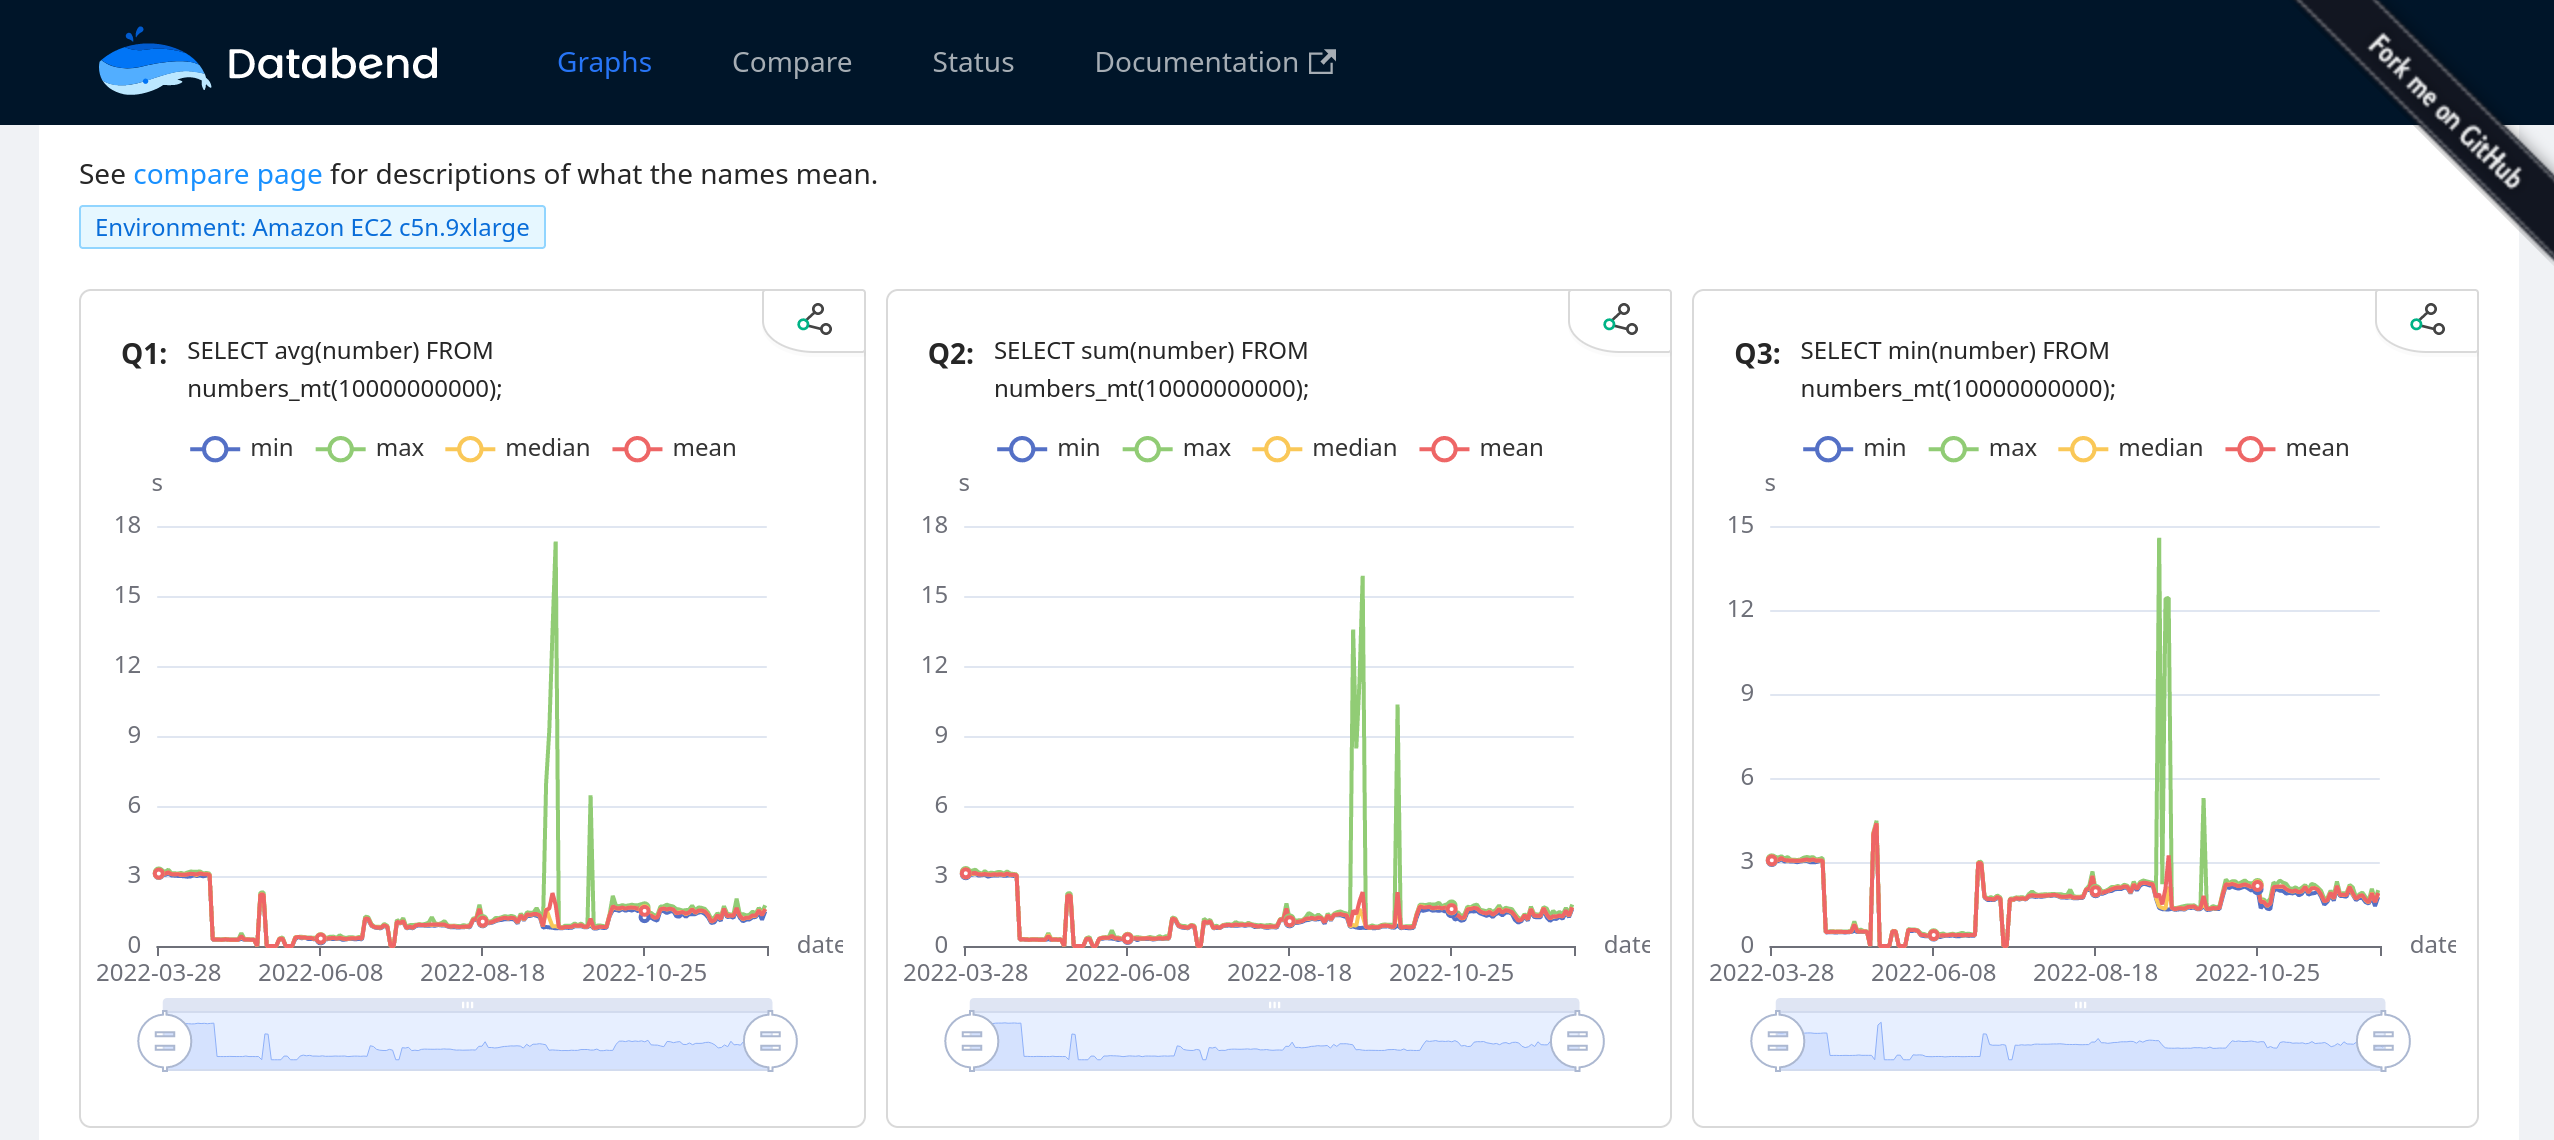This screenshot has width=2554, height=1140.
Task: Click right zoom handle under Q2 chart
Action: [x=1577, y=1041]
